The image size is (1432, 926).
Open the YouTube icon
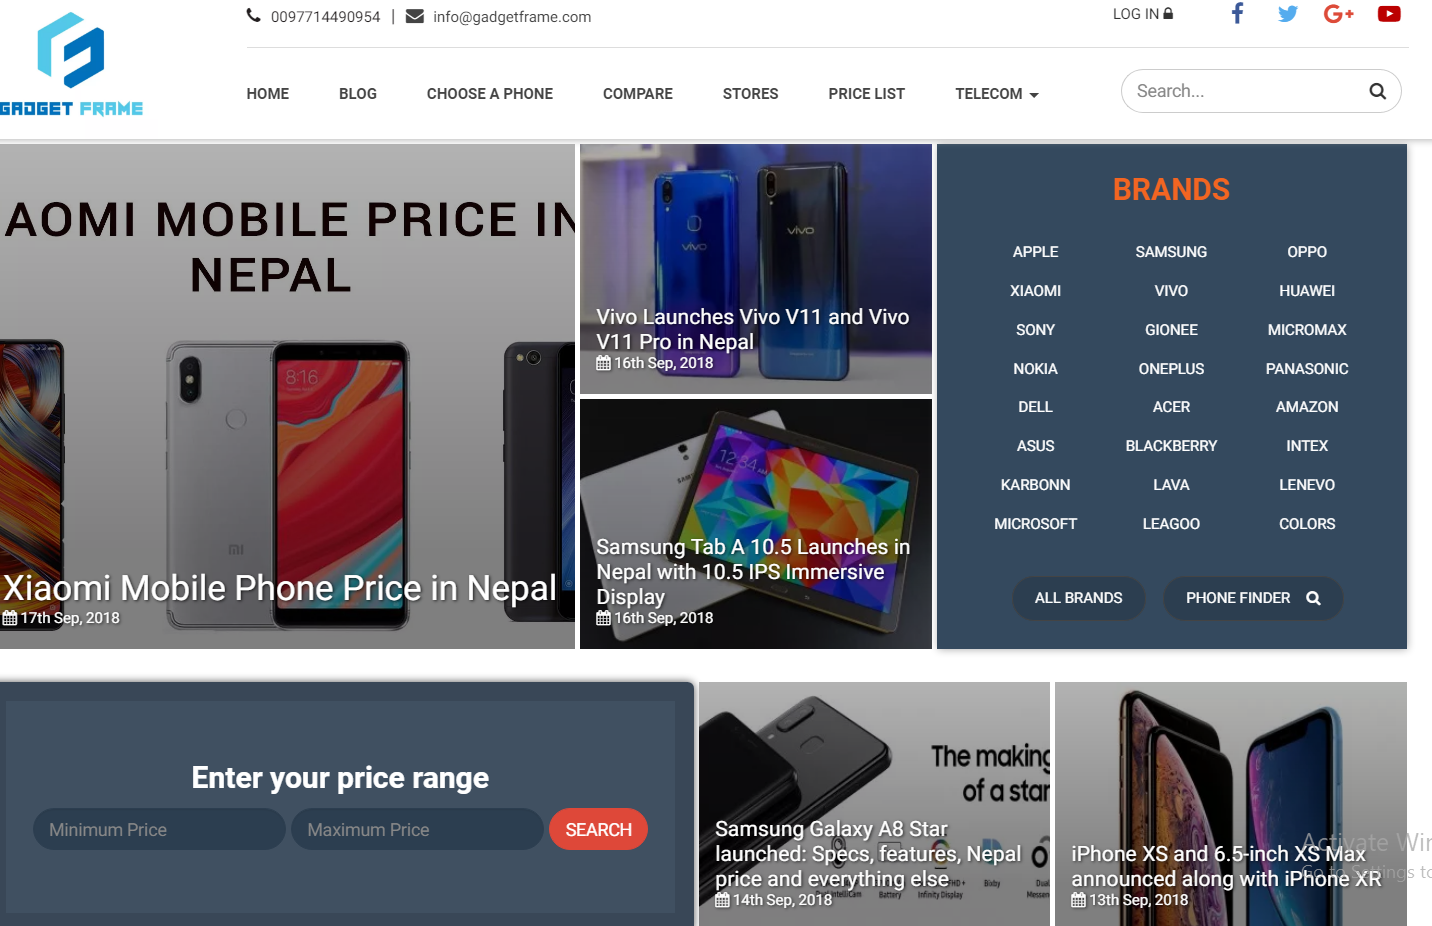pyautogui.click(x=1389, y=14)
